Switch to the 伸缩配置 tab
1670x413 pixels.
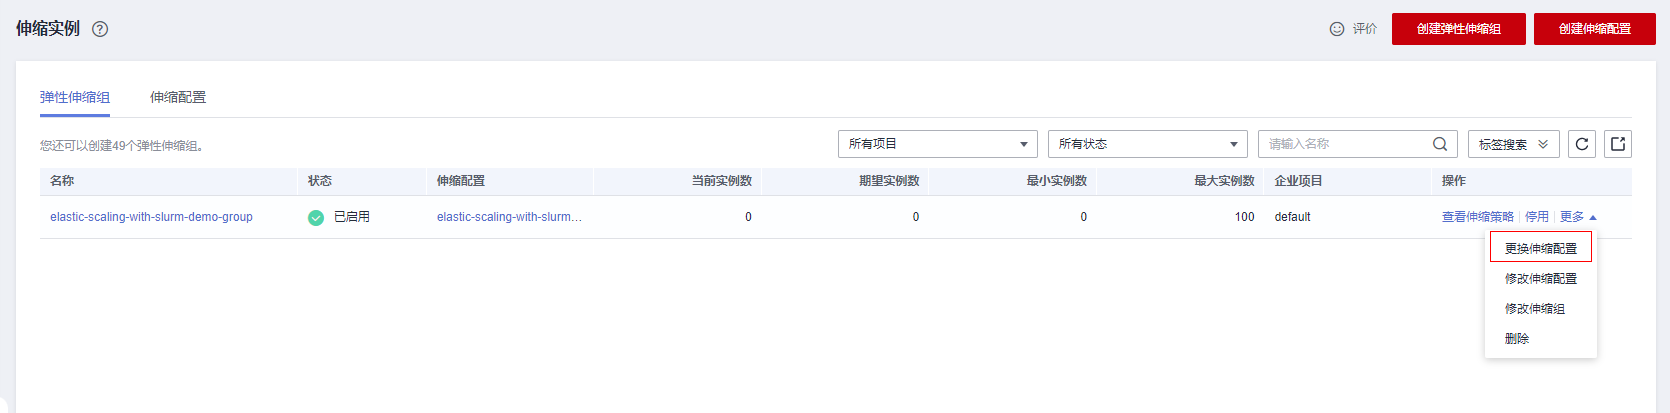click(x=178, y=97)
